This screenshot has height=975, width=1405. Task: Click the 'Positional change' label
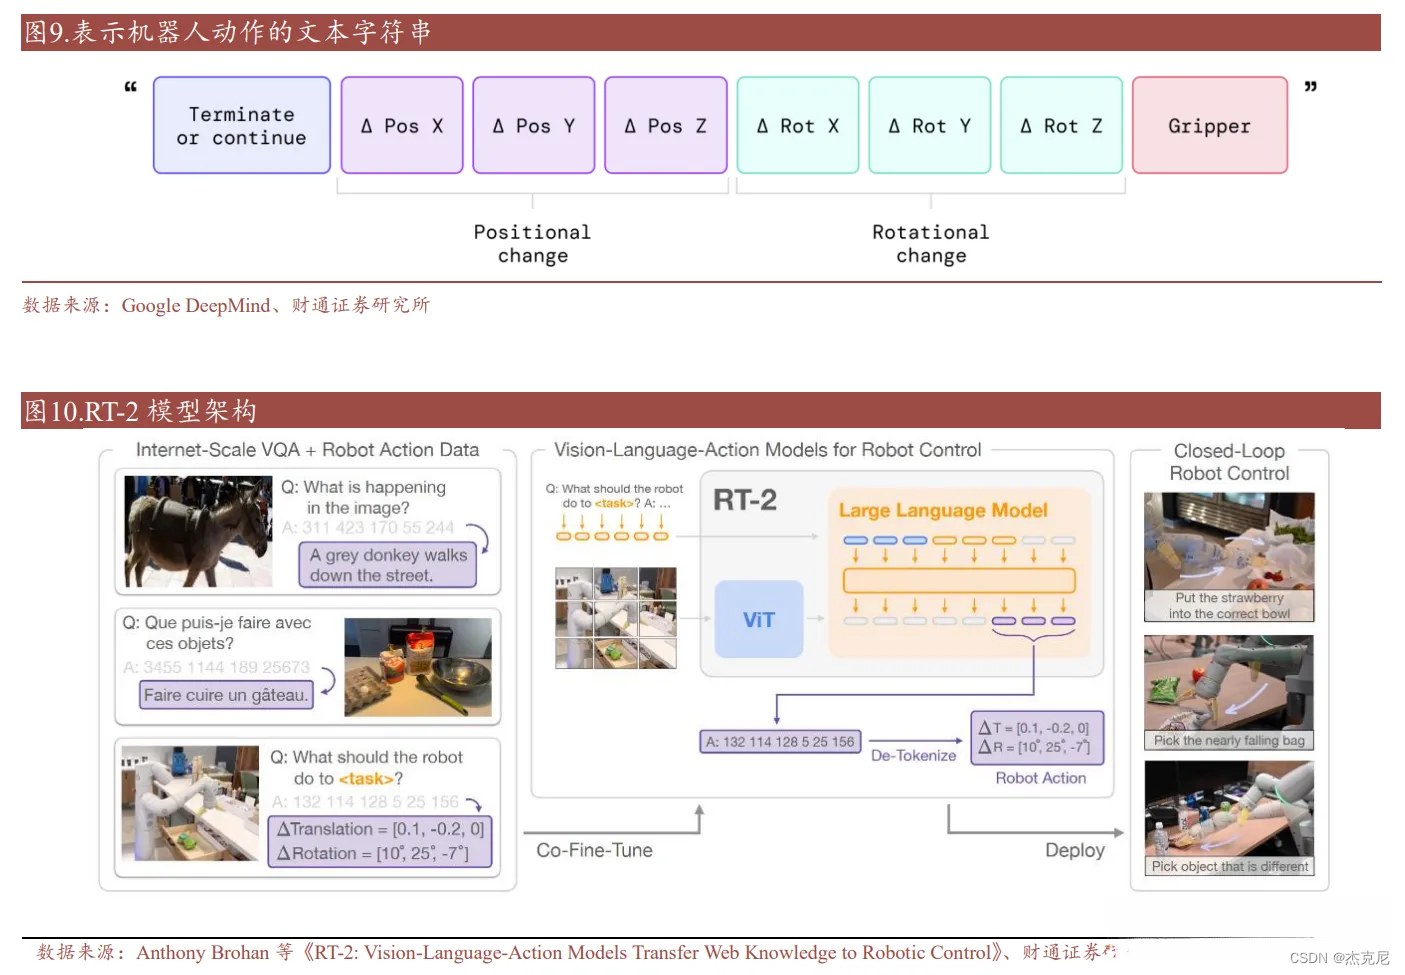point(533,244)
